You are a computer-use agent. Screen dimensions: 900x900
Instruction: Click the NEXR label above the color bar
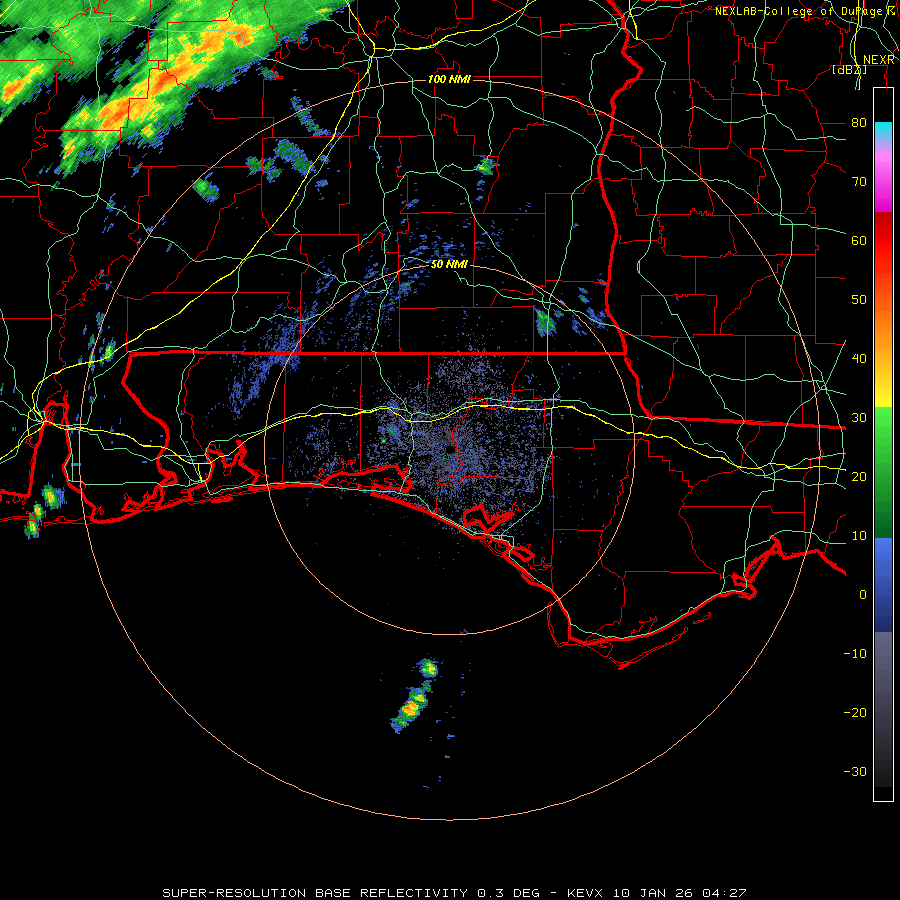point(878,60)
